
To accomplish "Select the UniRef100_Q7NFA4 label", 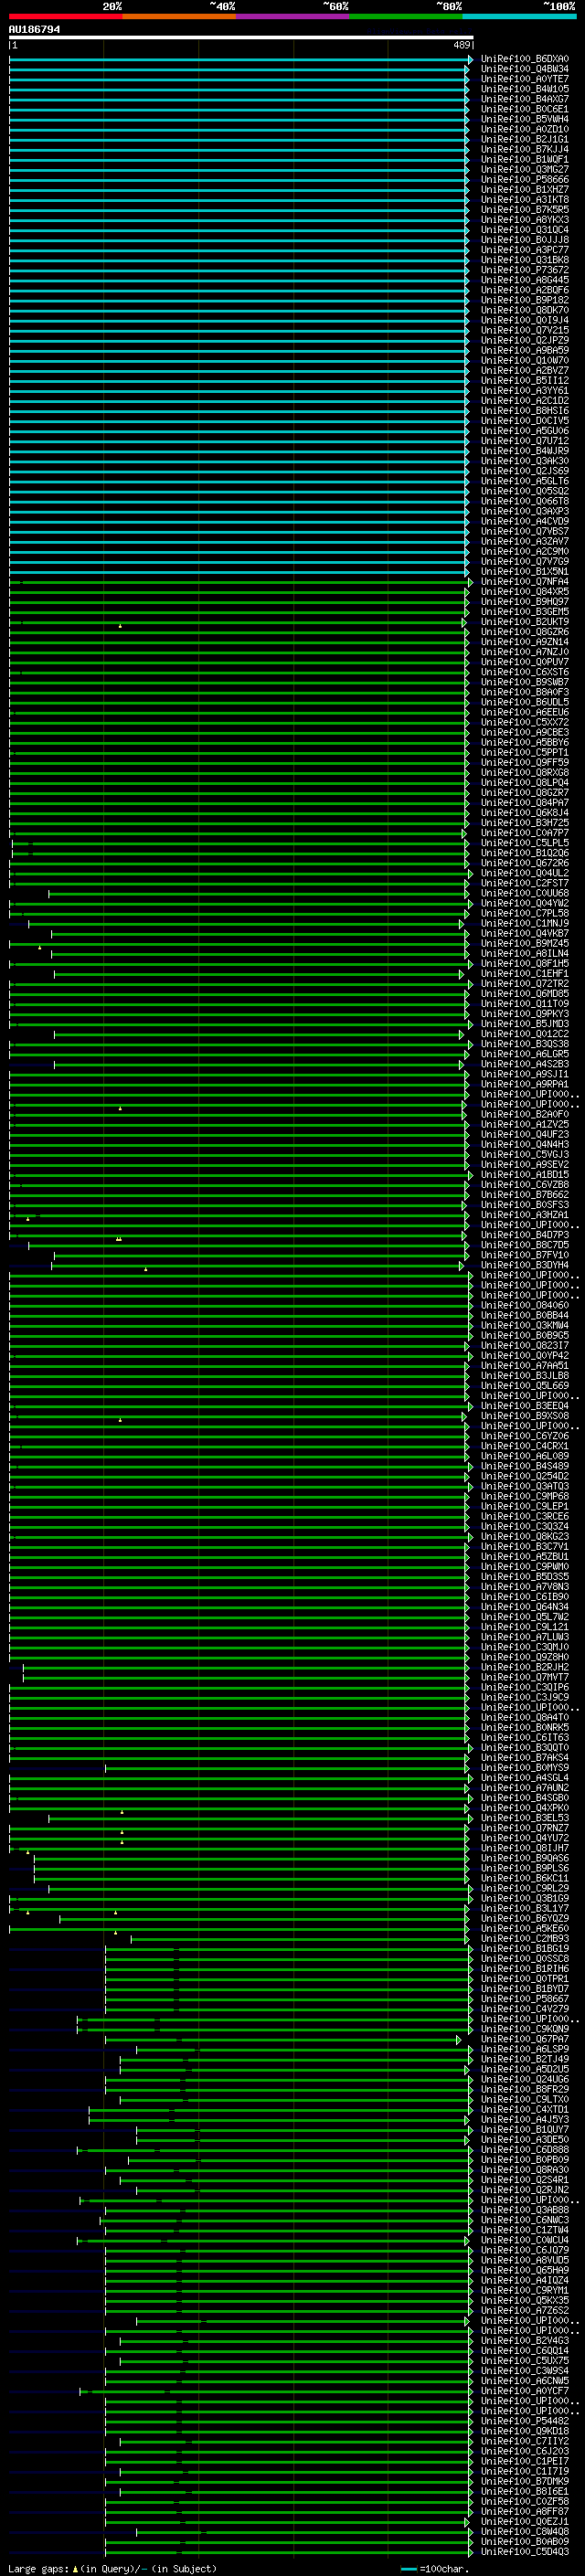I will tap(525, 582).
